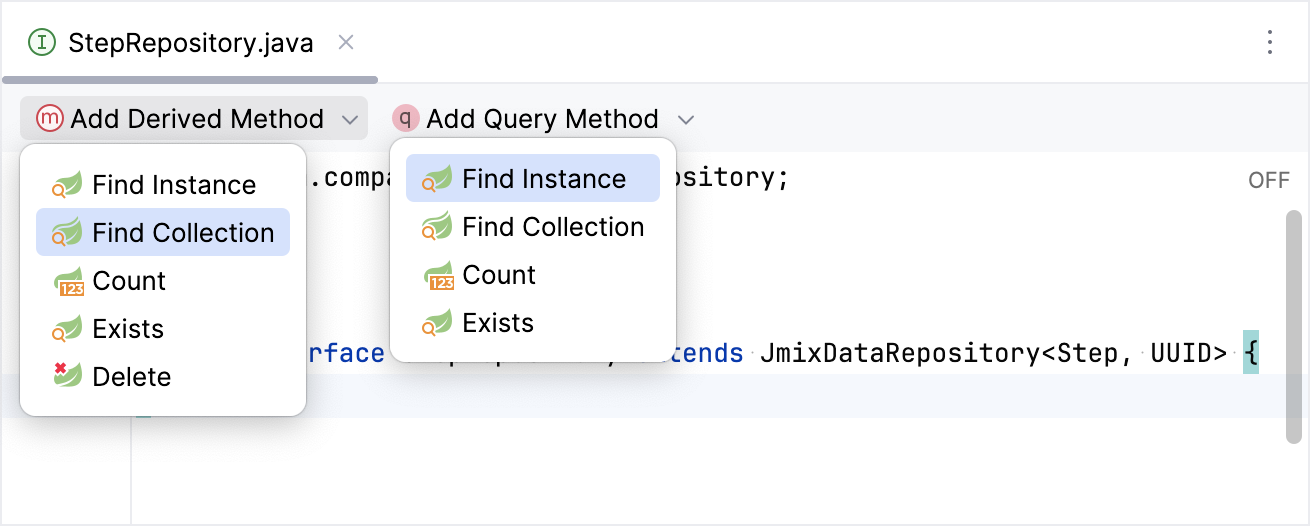Click the Count icon in Query Method menu
The image size is (1310, 526).
[x=437, y=275]
